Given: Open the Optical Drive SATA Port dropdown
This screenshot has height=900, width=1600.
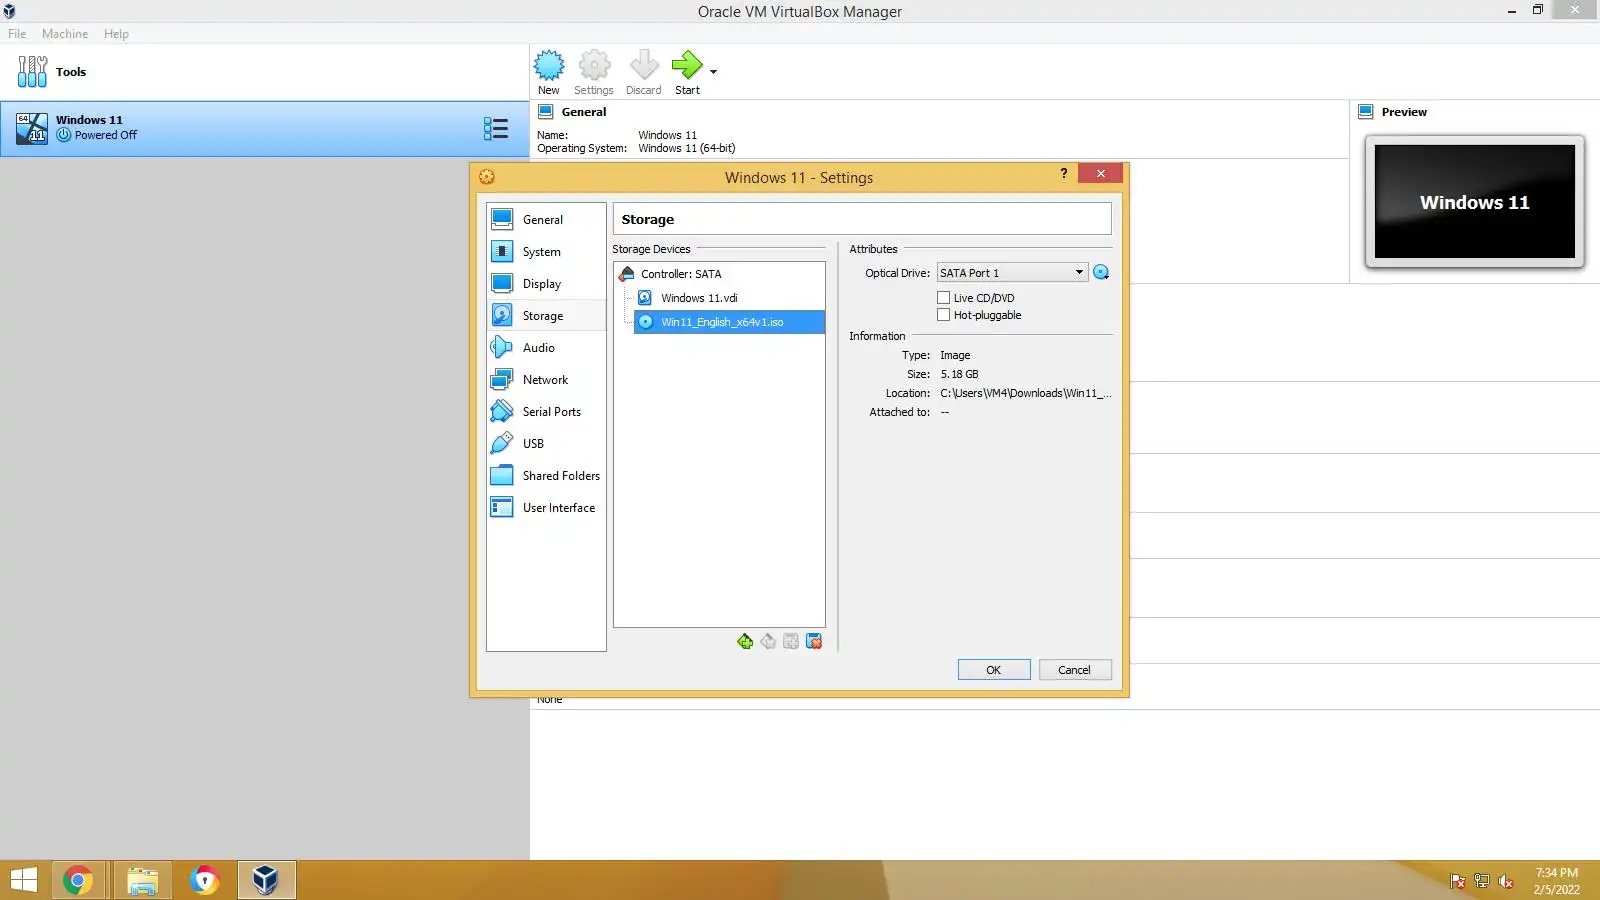Looking at the screenshot, I should pos(1012,273).
